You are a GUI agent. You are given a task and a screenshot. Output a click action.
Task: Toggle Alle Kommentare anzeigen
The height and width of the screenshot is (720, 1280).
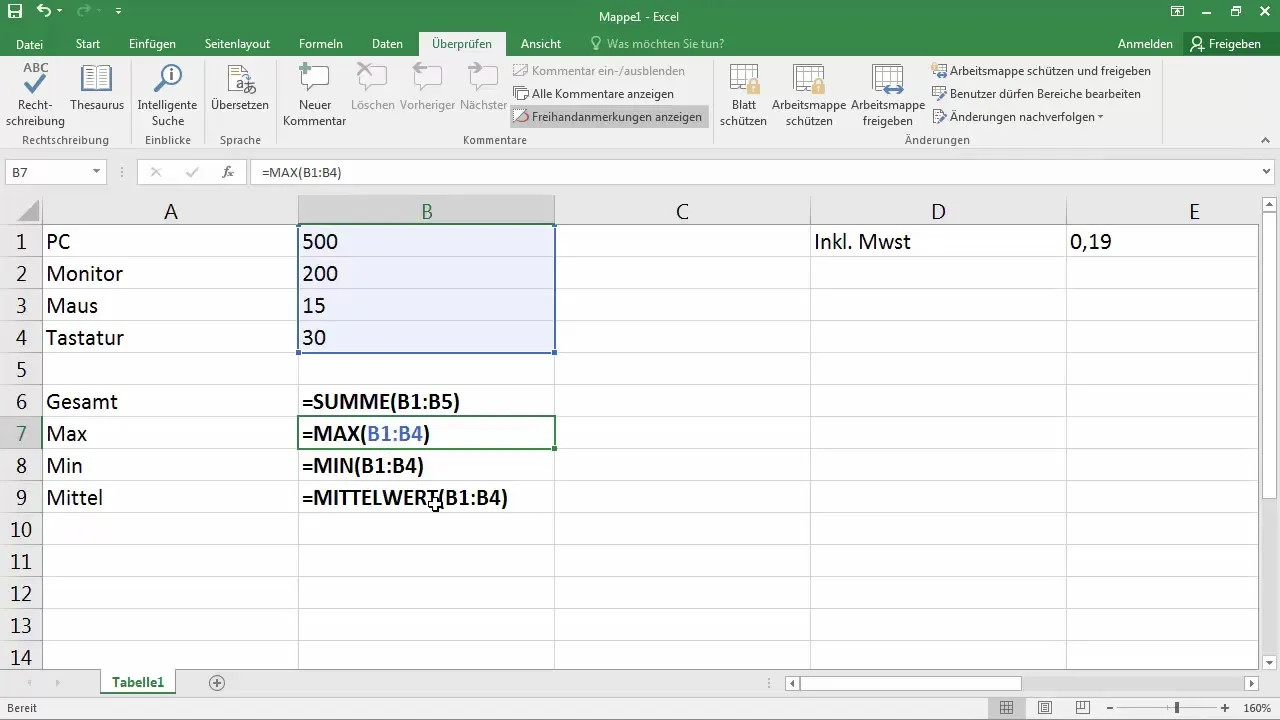tap(594, 94)
